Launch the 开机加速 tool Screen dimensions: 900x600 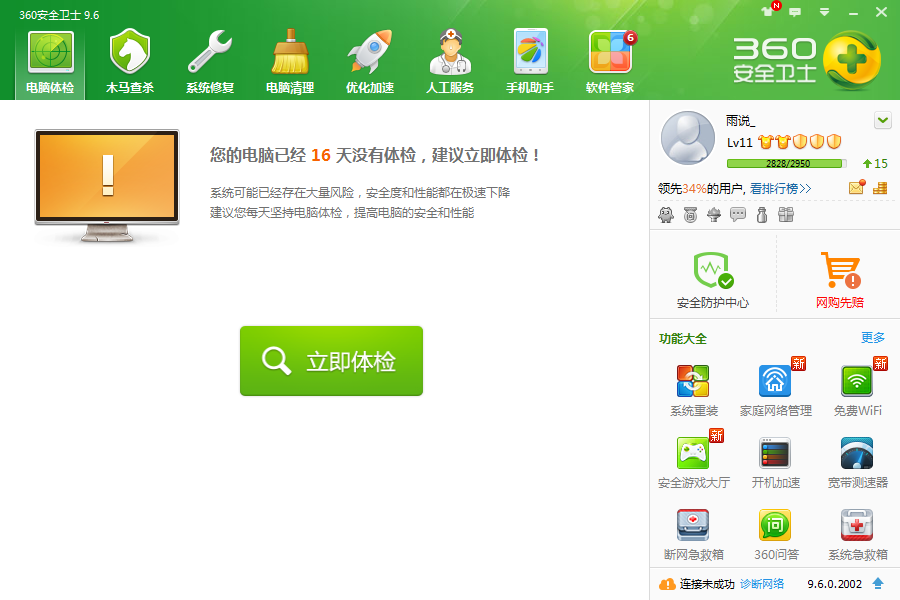(775, 462)
